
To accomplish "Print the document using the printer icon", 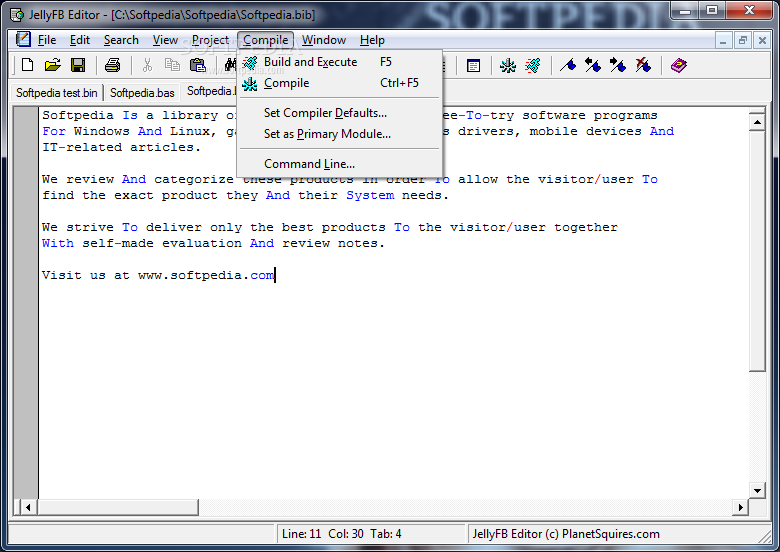I will 112,65.
